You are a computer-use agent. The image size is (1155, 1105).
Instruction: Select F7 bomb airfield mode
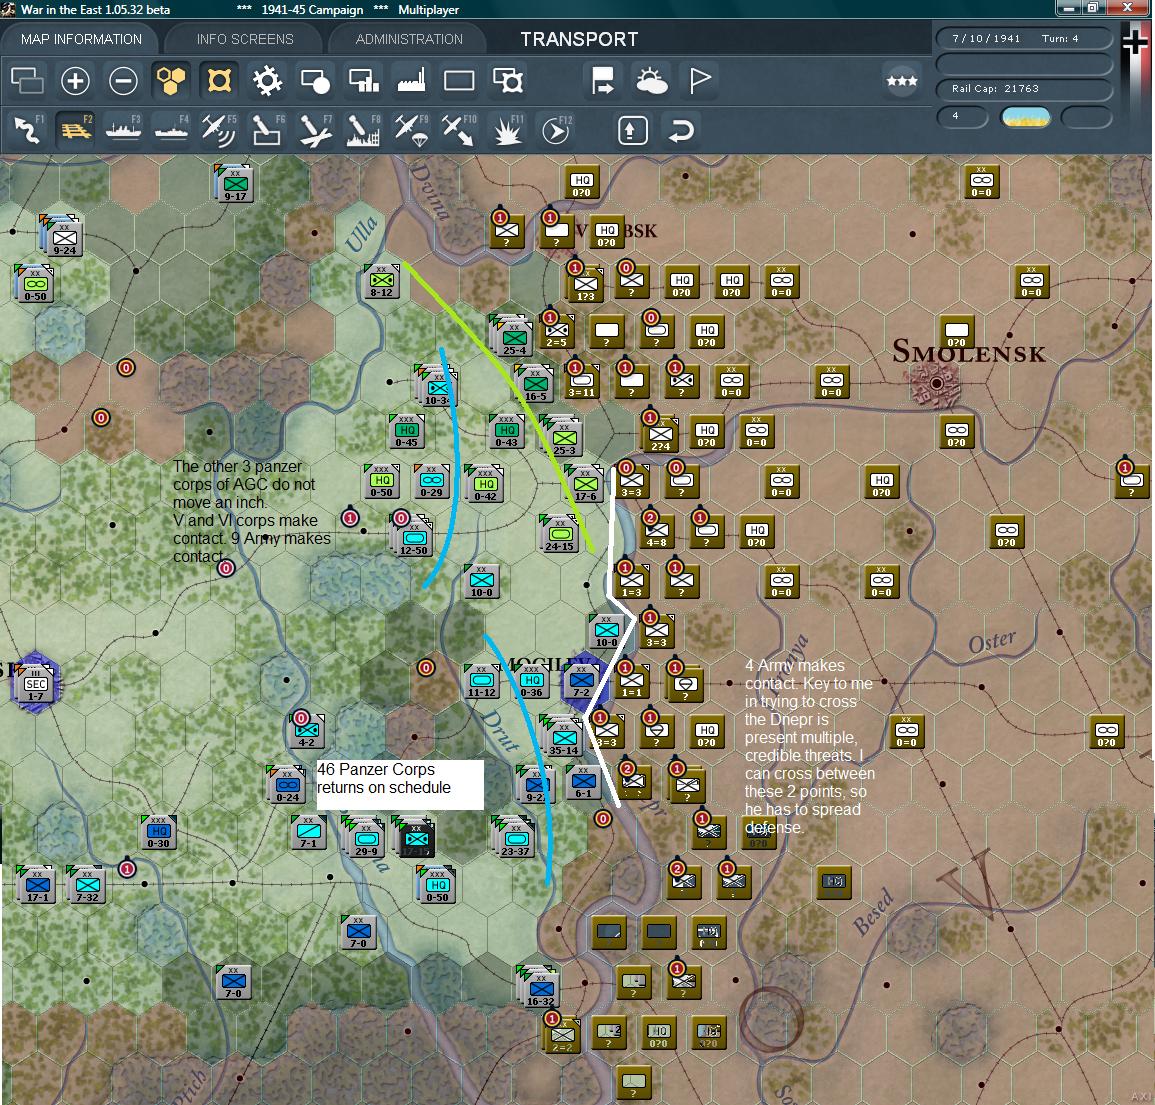point(315,130)
